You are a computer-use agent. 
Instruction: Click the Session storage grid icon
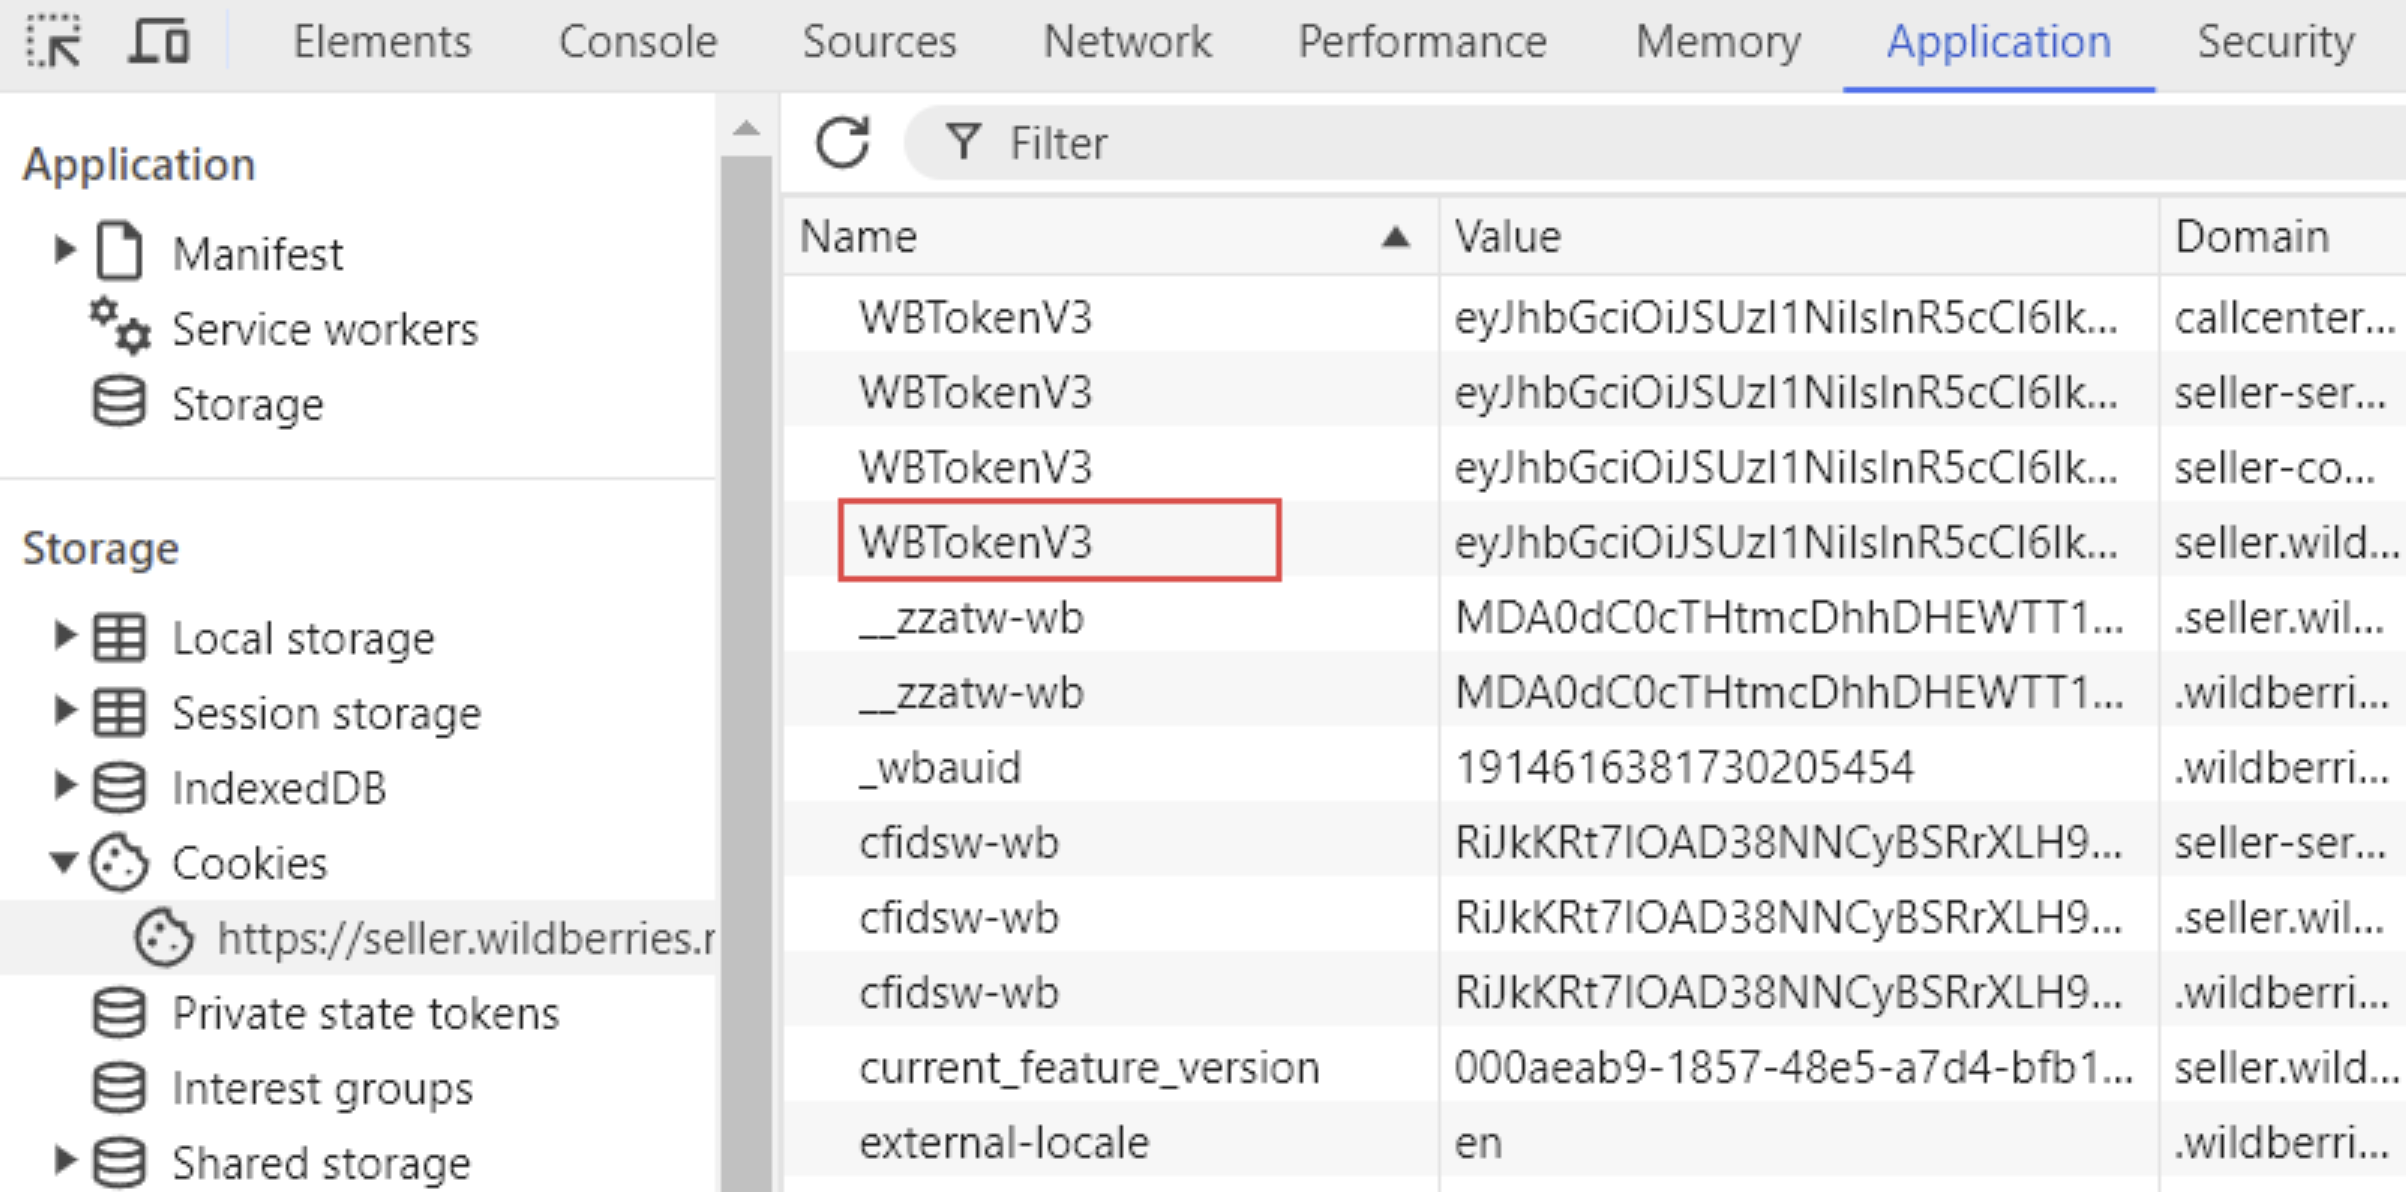tap(120, 712)
